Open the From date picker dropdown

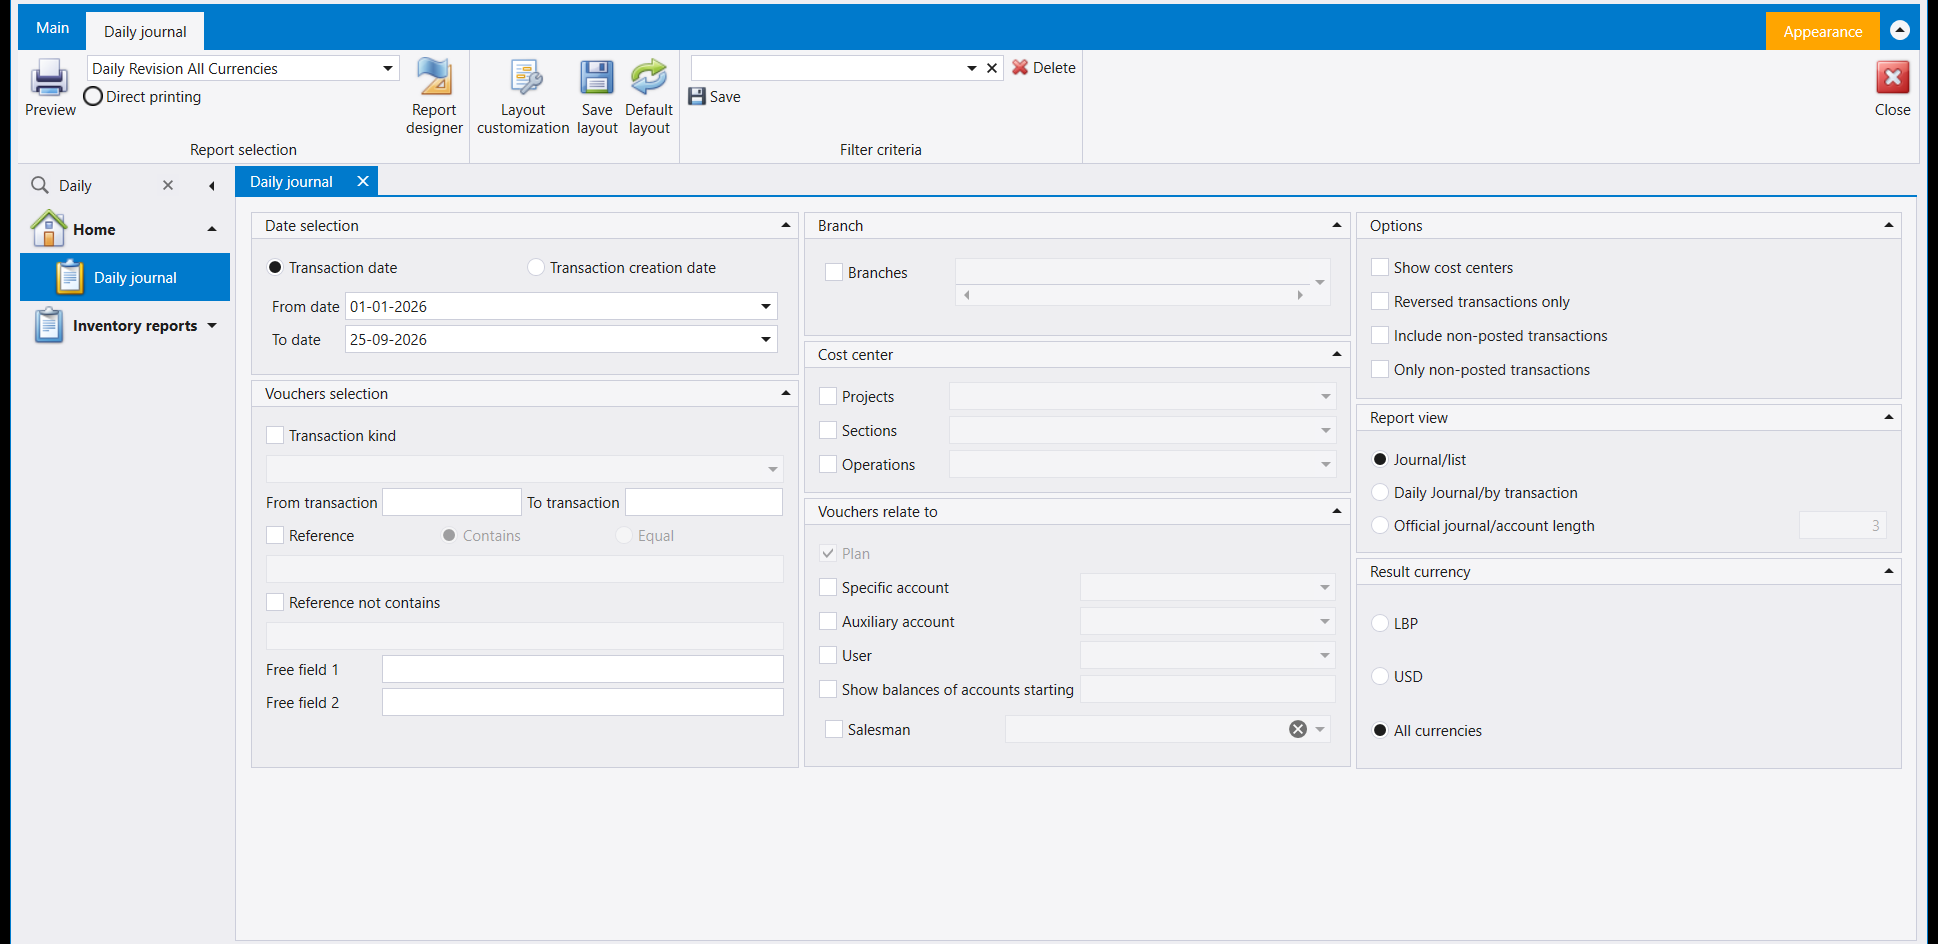coord(766,306)
